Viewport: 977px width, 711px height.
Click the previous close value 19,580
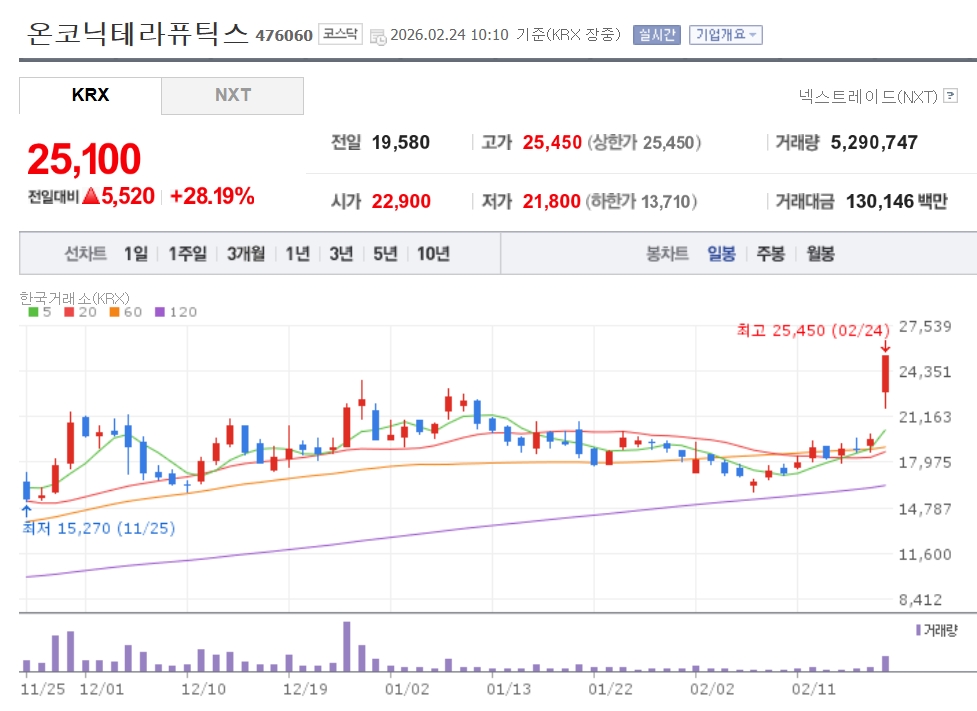(401, 143)
